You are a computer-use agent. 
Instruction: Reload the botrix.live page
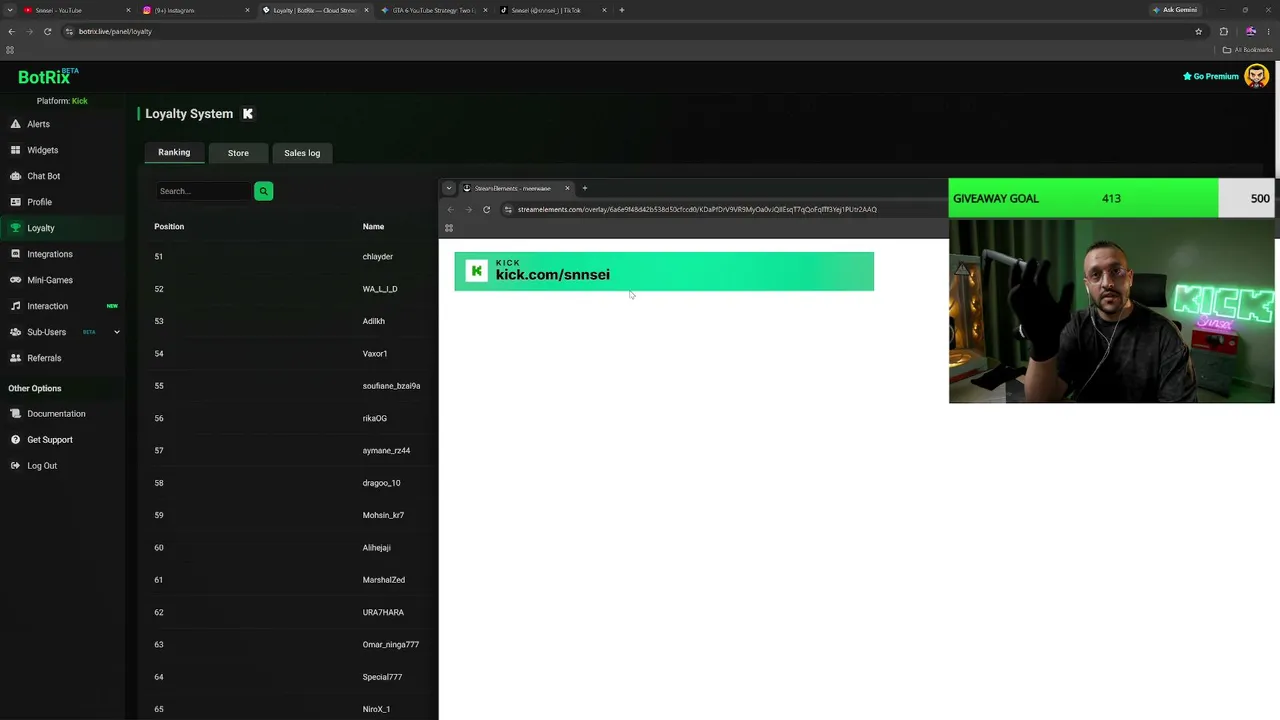click(47, 31)
